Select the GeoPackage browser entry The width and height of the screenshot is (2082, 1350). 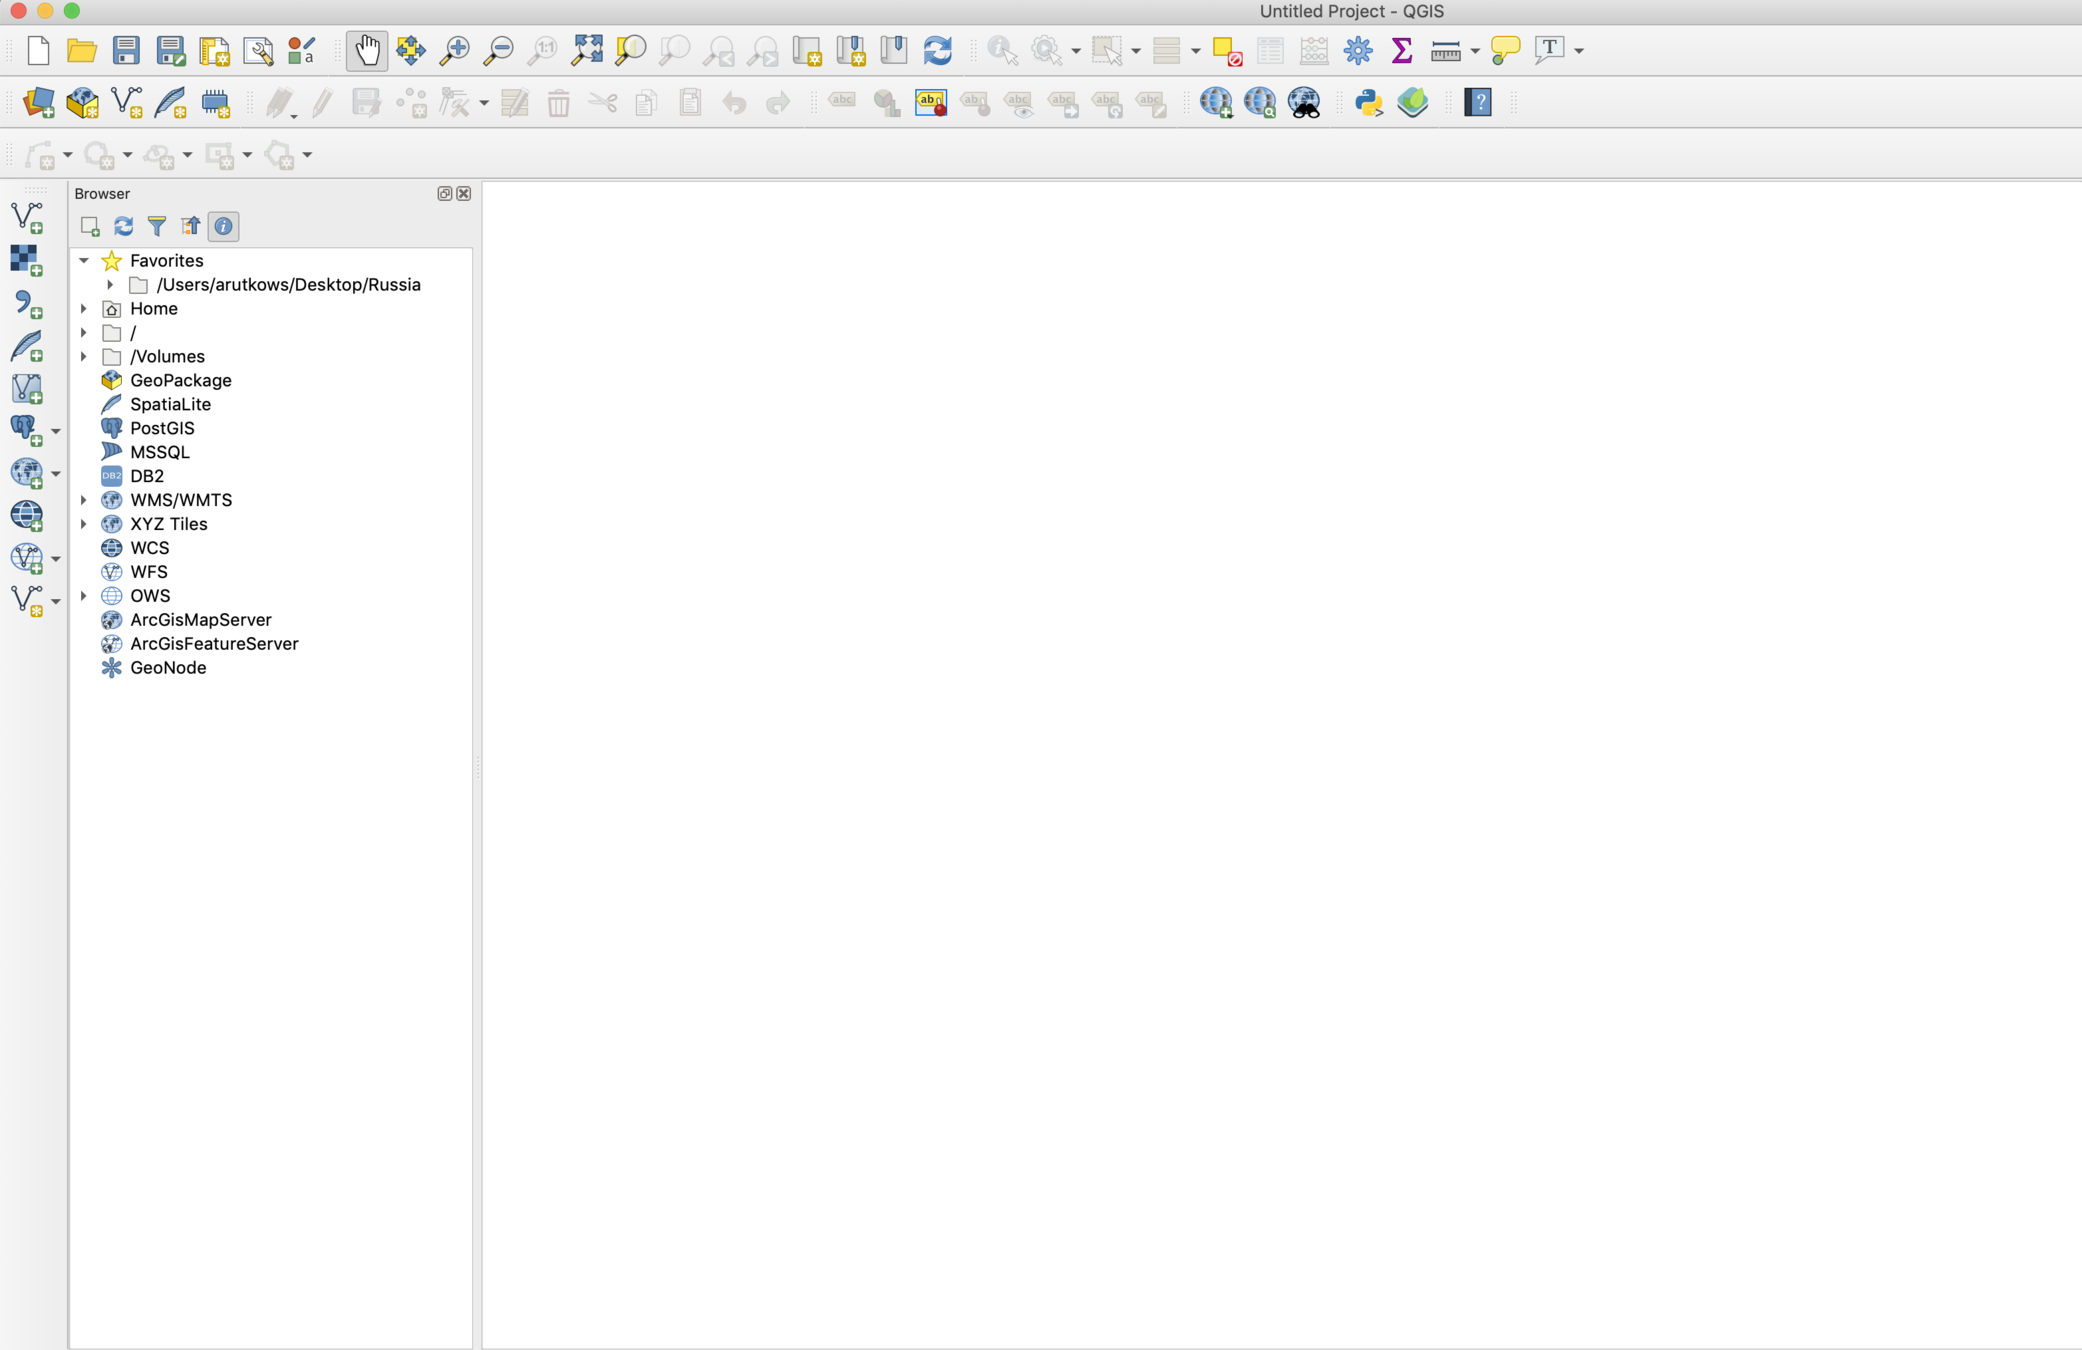180,380
